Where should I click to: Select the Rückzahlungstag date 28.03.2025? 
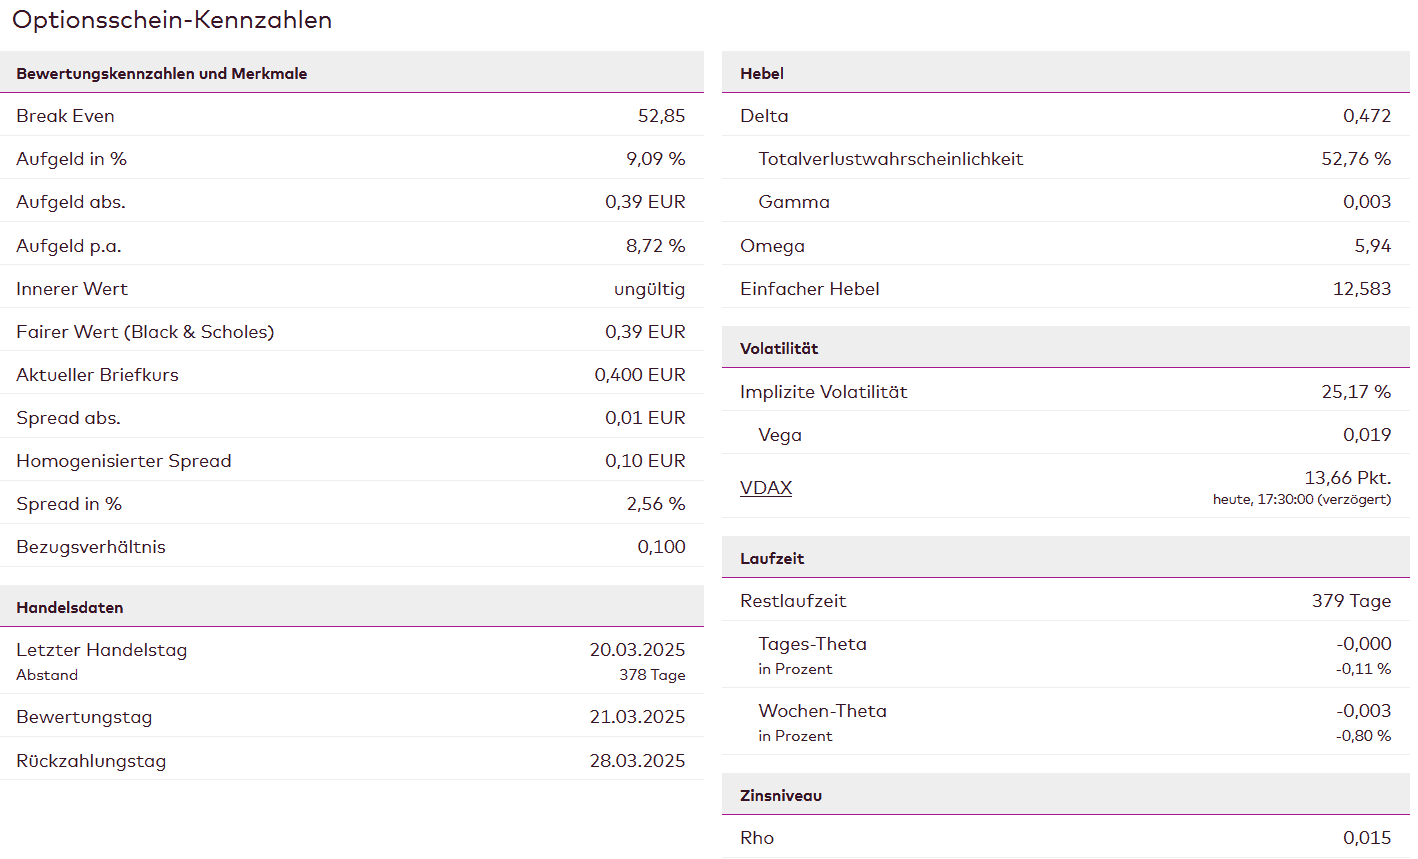tap(637, 761)
